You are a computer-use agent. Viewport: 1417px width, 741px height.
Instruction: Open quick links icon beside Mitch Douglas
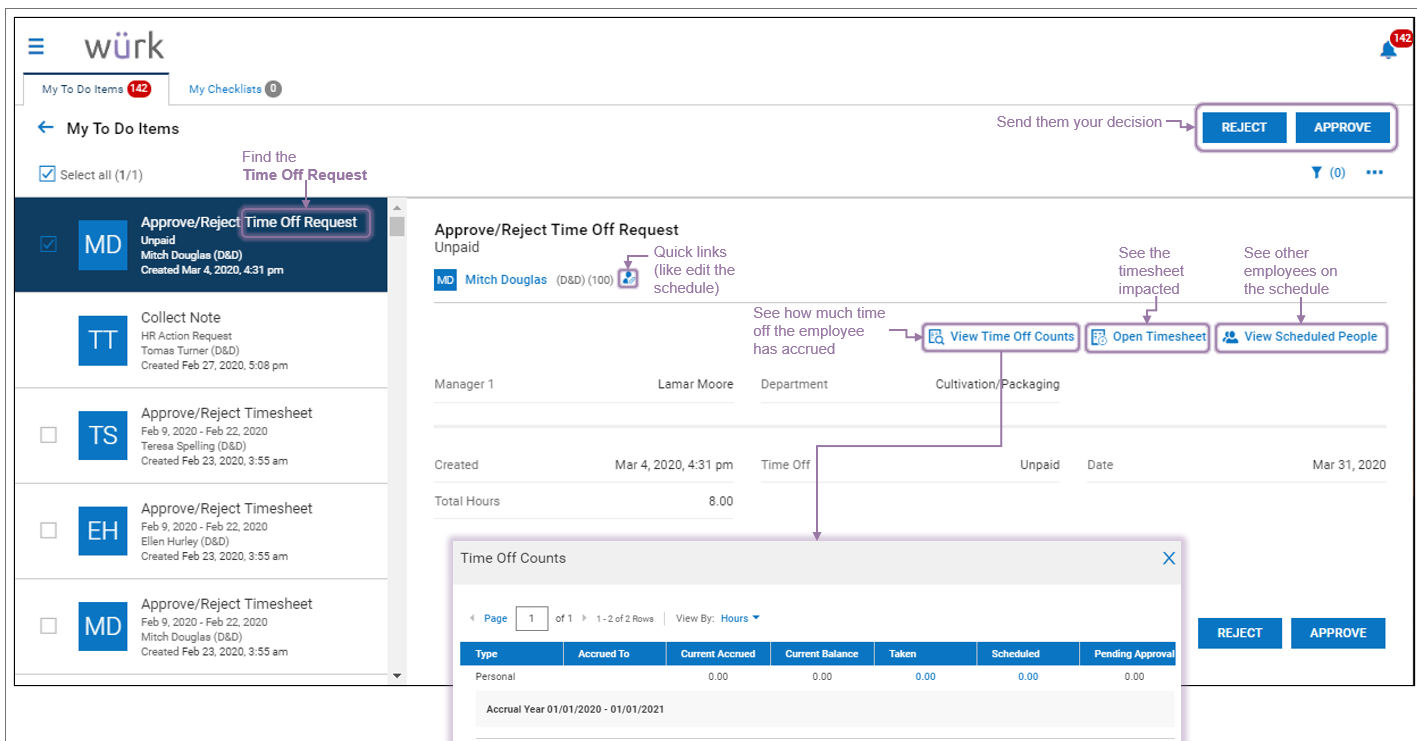[628, 279]
